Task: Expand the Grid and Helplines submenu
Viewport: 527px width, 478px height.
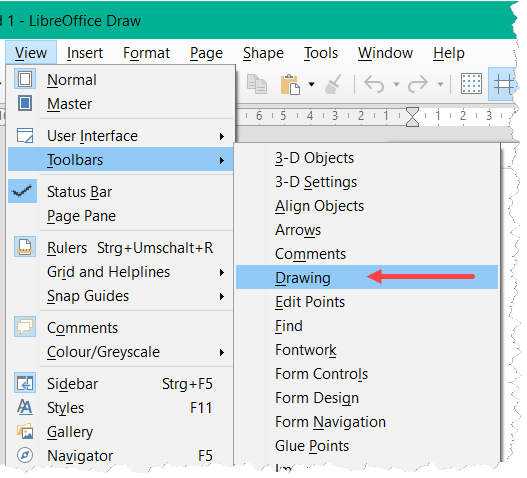Action: 120,272
